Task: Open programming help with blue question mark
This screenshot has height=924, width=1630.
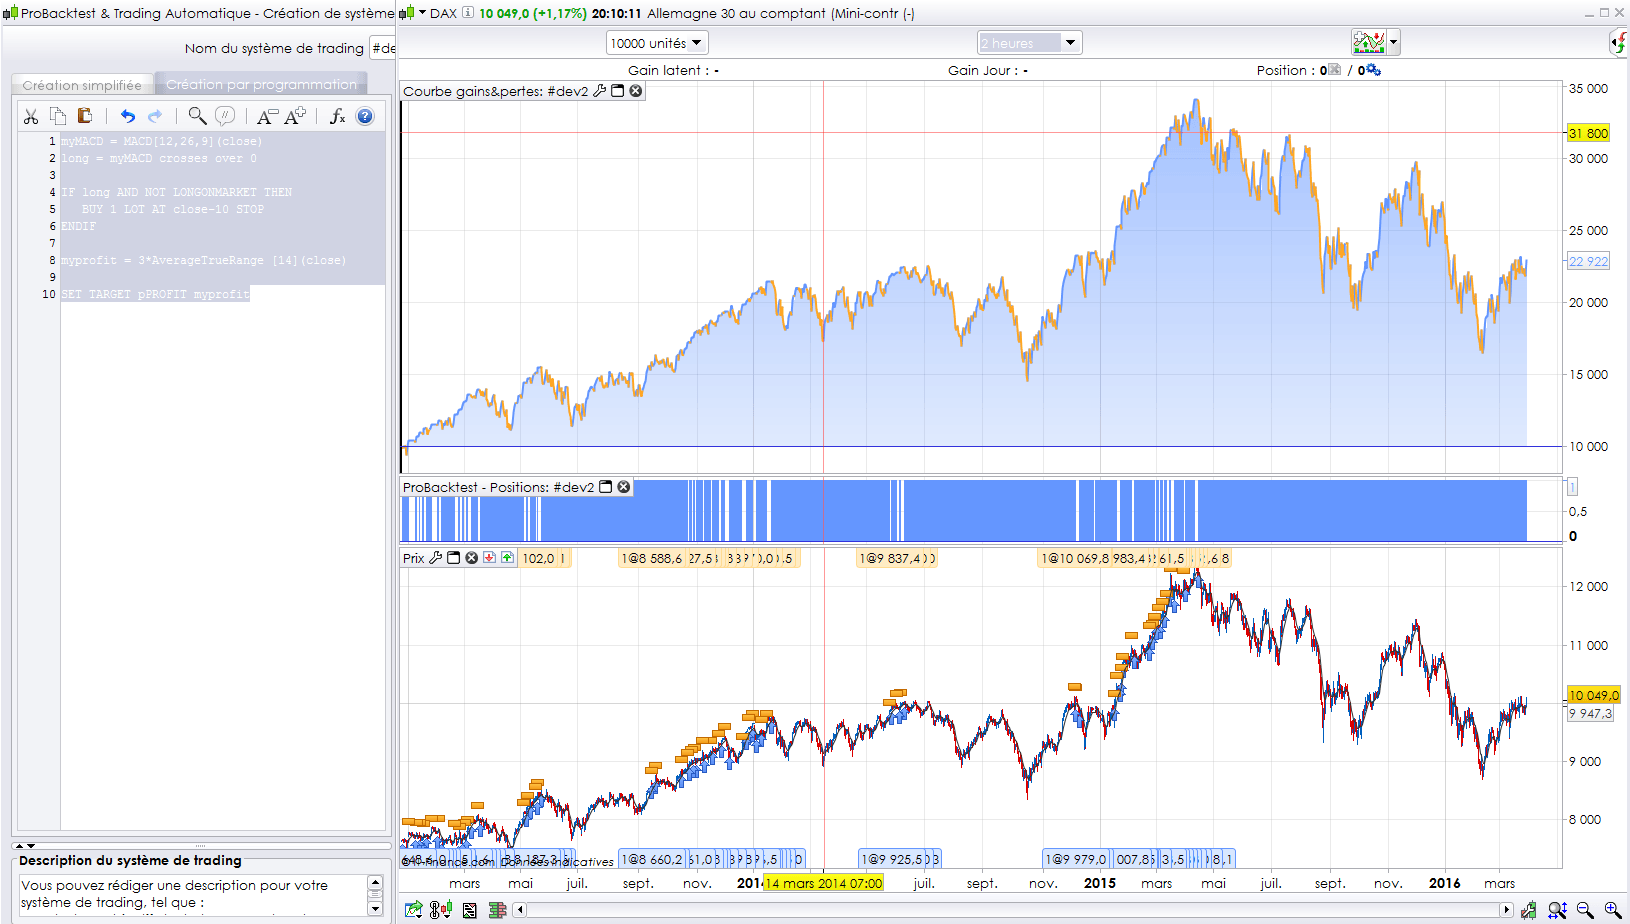Action: (365, 116)
